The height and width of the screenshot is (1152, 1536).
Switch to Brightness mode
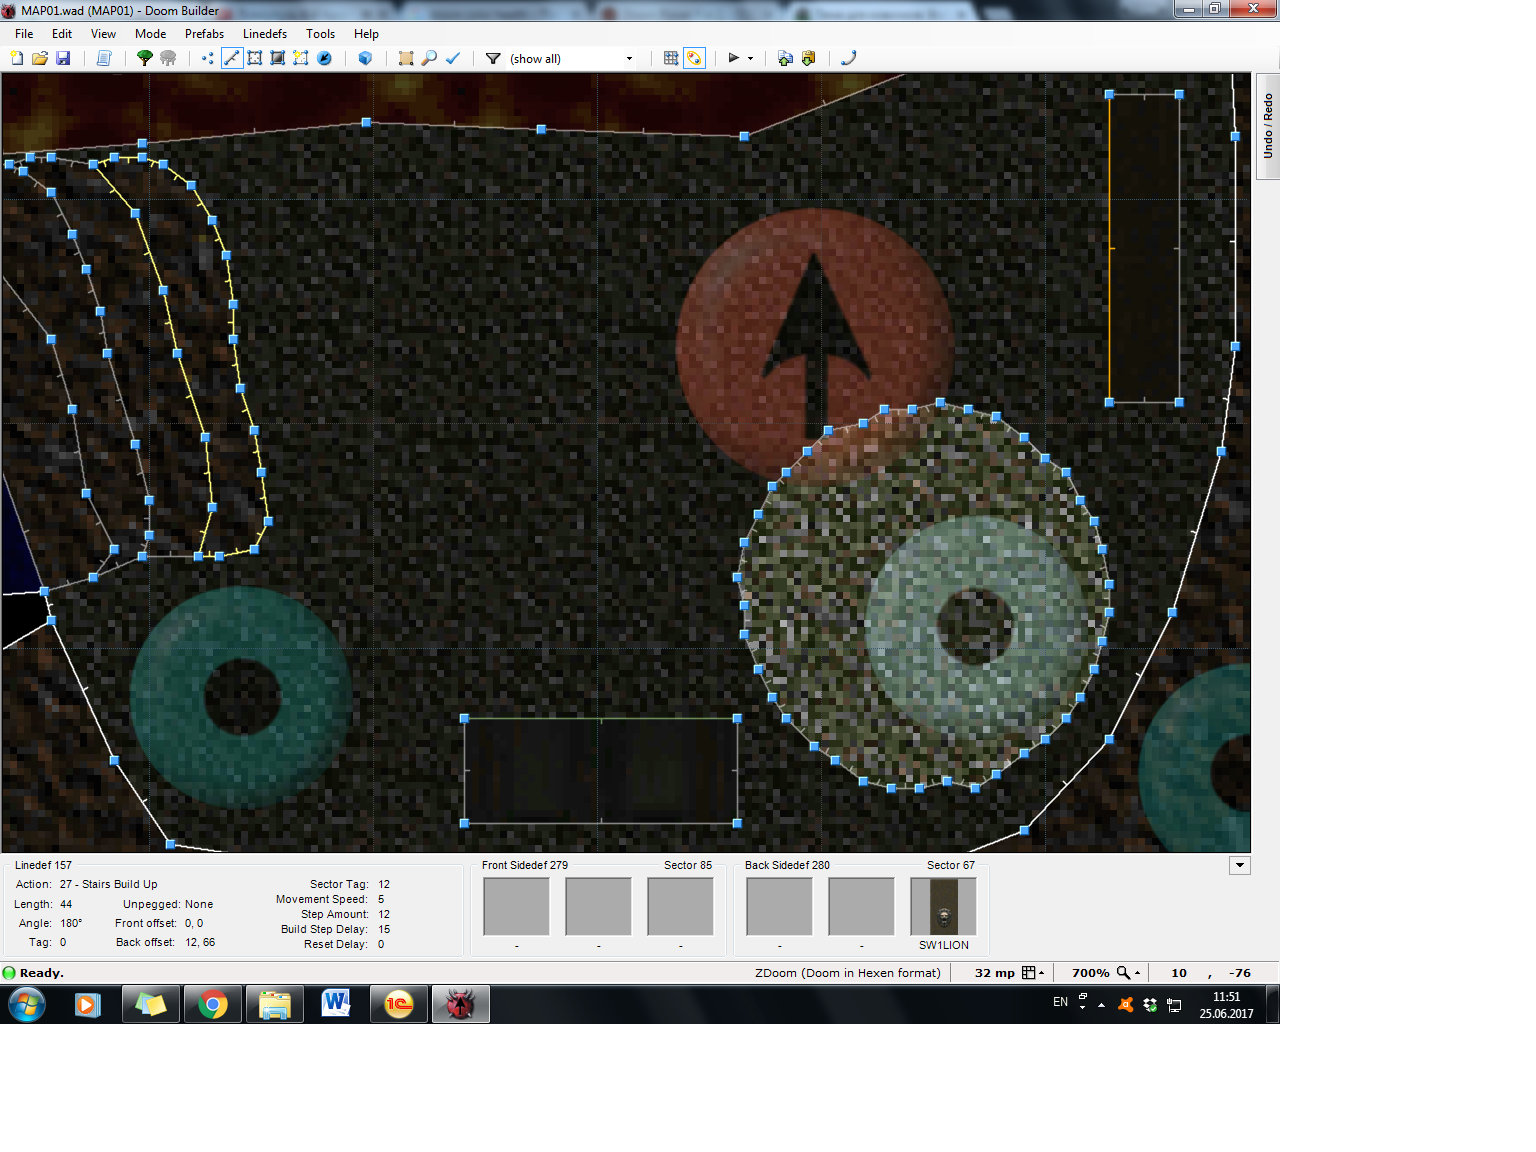point(278,58)
